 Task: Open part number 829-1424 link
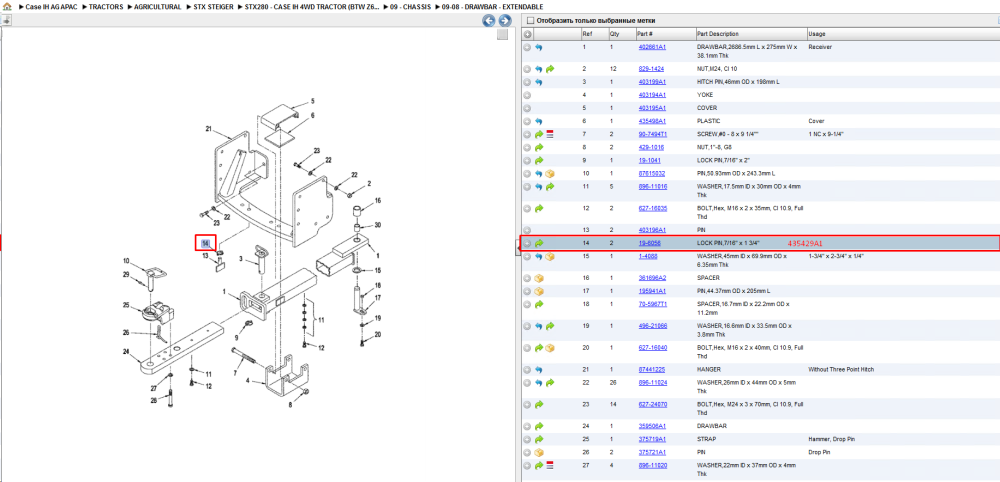point(651,68)
